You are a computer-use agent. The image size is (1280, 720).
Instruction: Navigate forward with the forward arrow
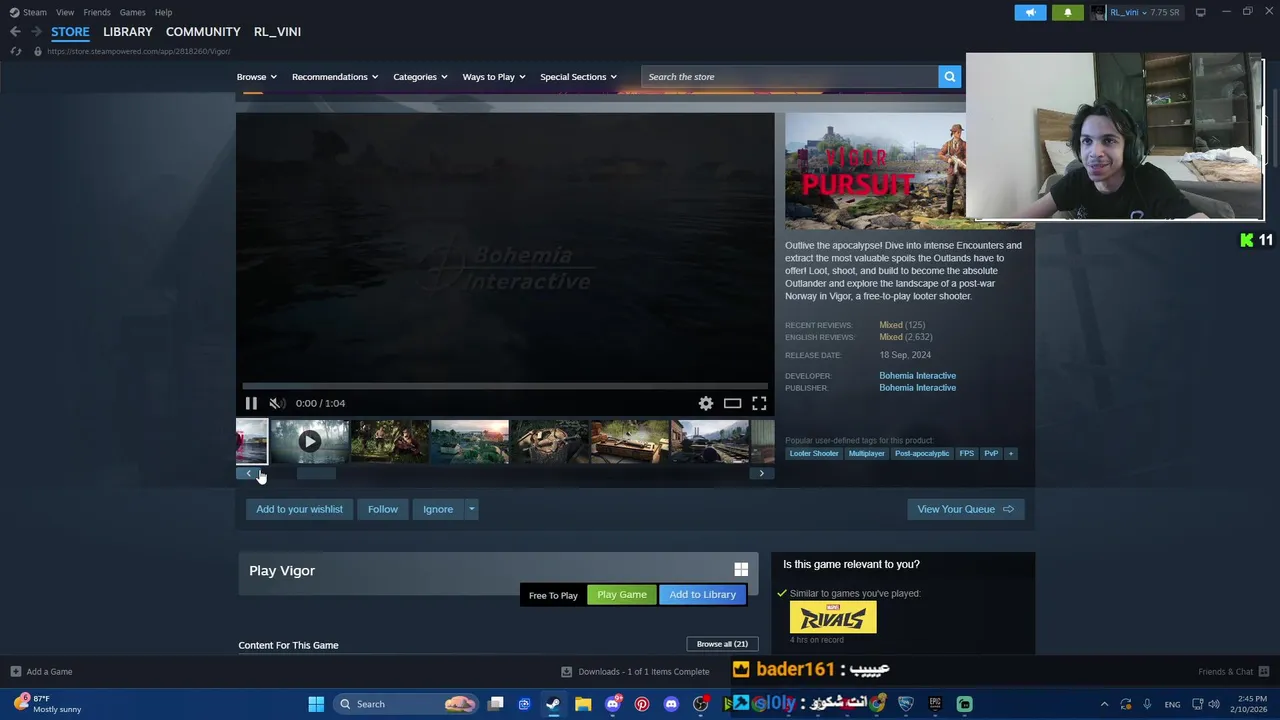pyautogui.click(x=36, y=32)
